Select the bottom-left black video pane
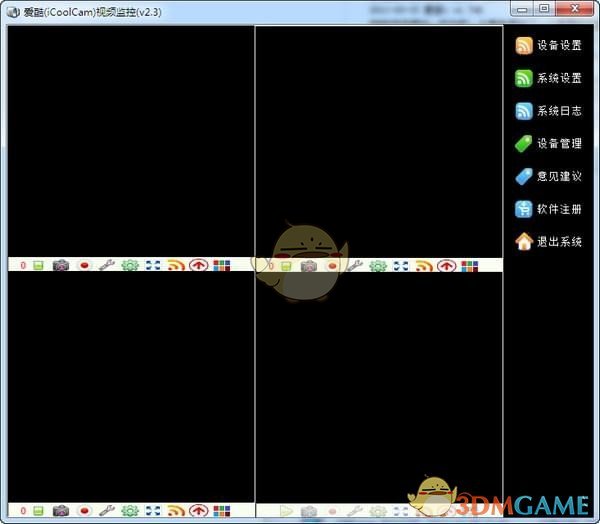600x524 pixels. point(131,387)
